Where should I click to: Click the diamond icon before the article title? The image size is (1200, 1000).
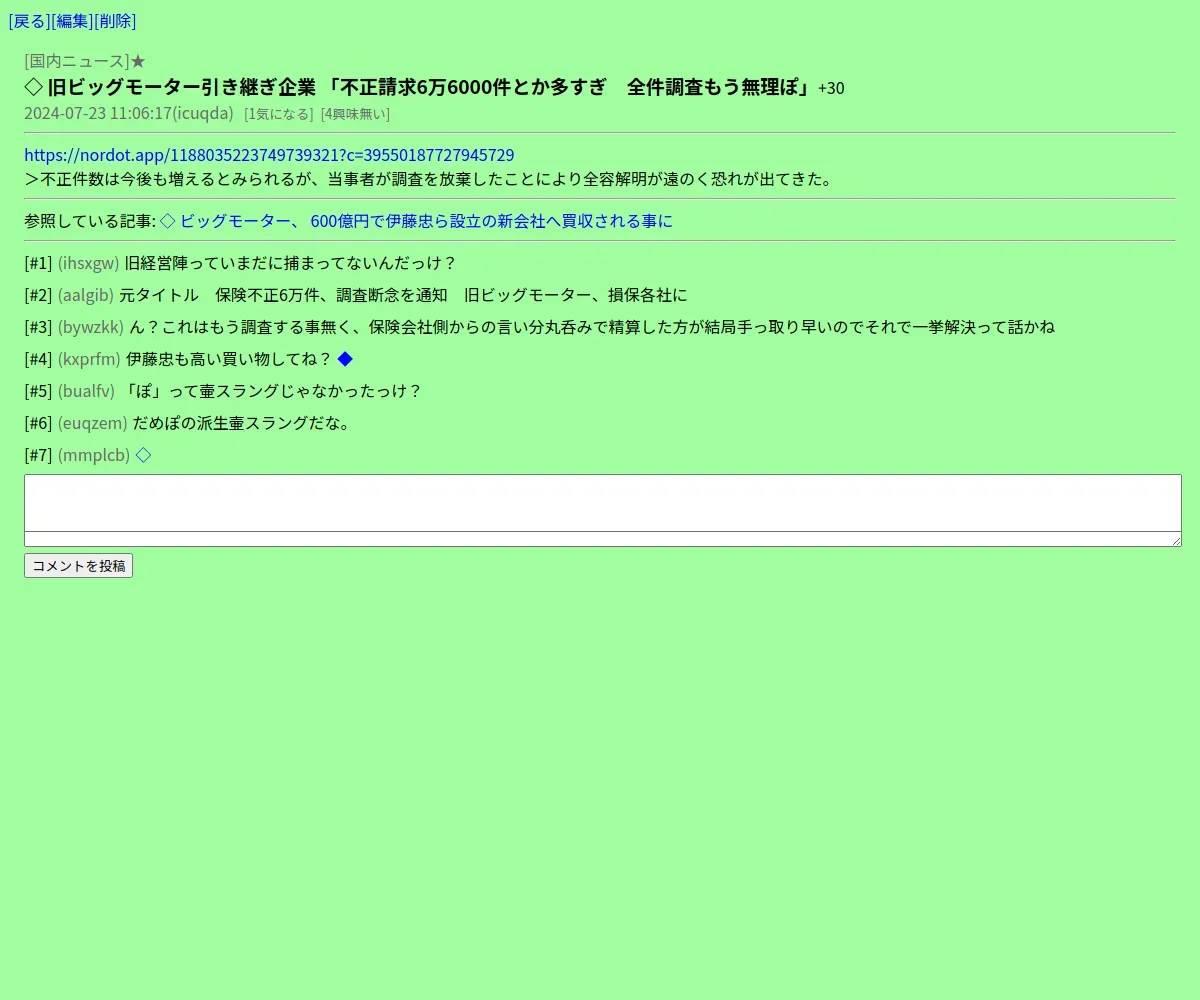[33, 87]
